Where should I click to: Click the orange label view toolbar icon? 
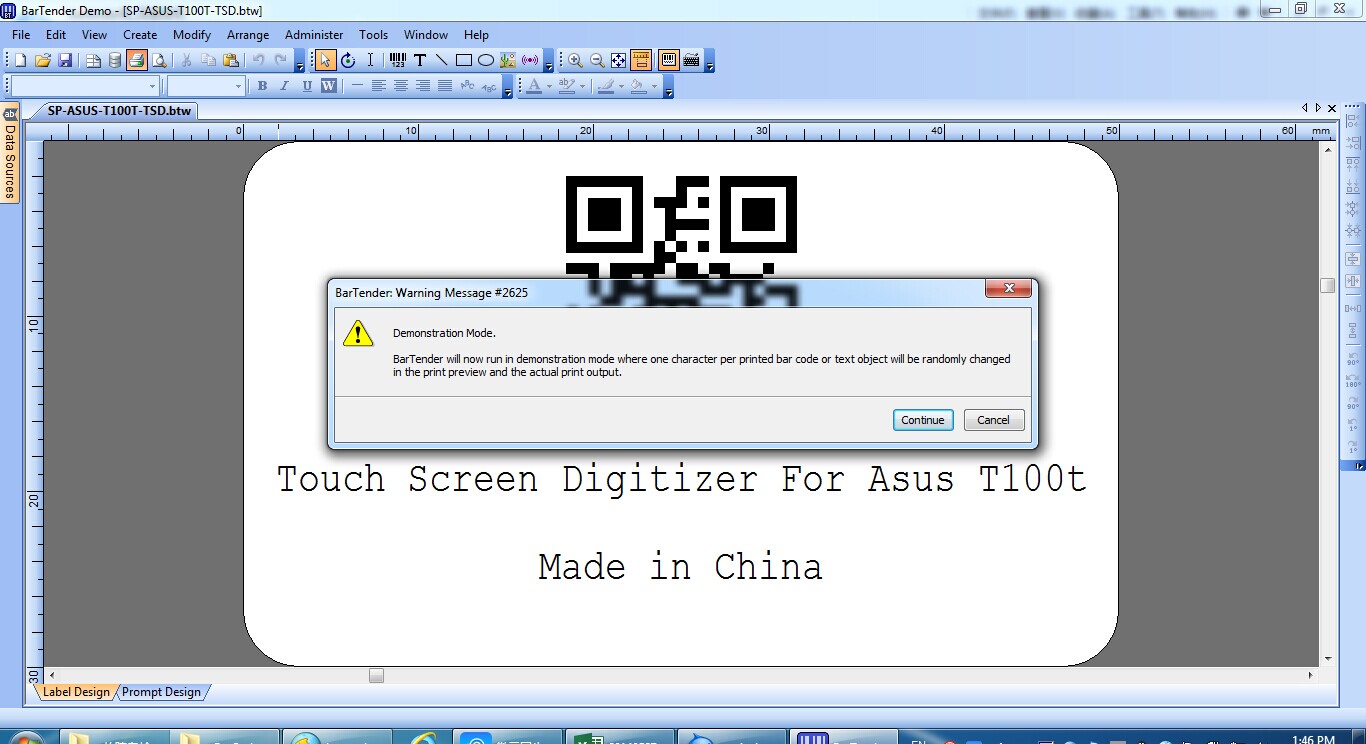tap(641, 61)
